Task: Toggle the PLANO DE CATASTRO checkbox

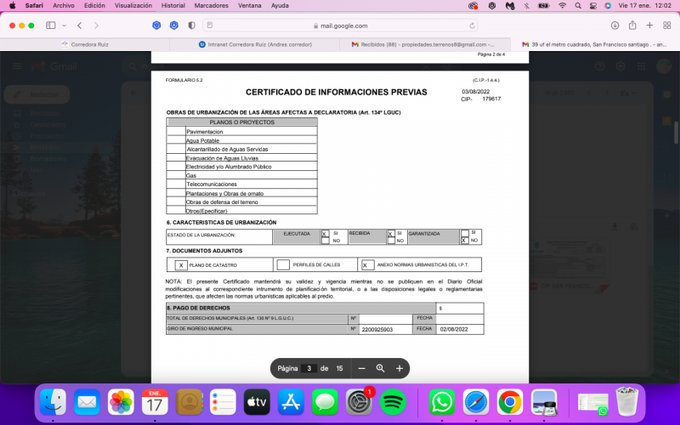Action: point(181,265)
